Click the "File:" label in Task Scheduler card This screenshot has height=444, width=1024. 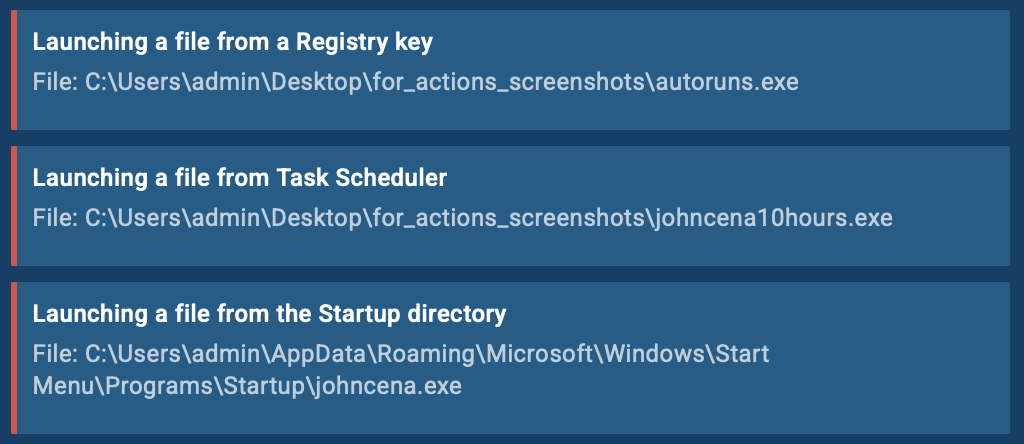[55, 217]
